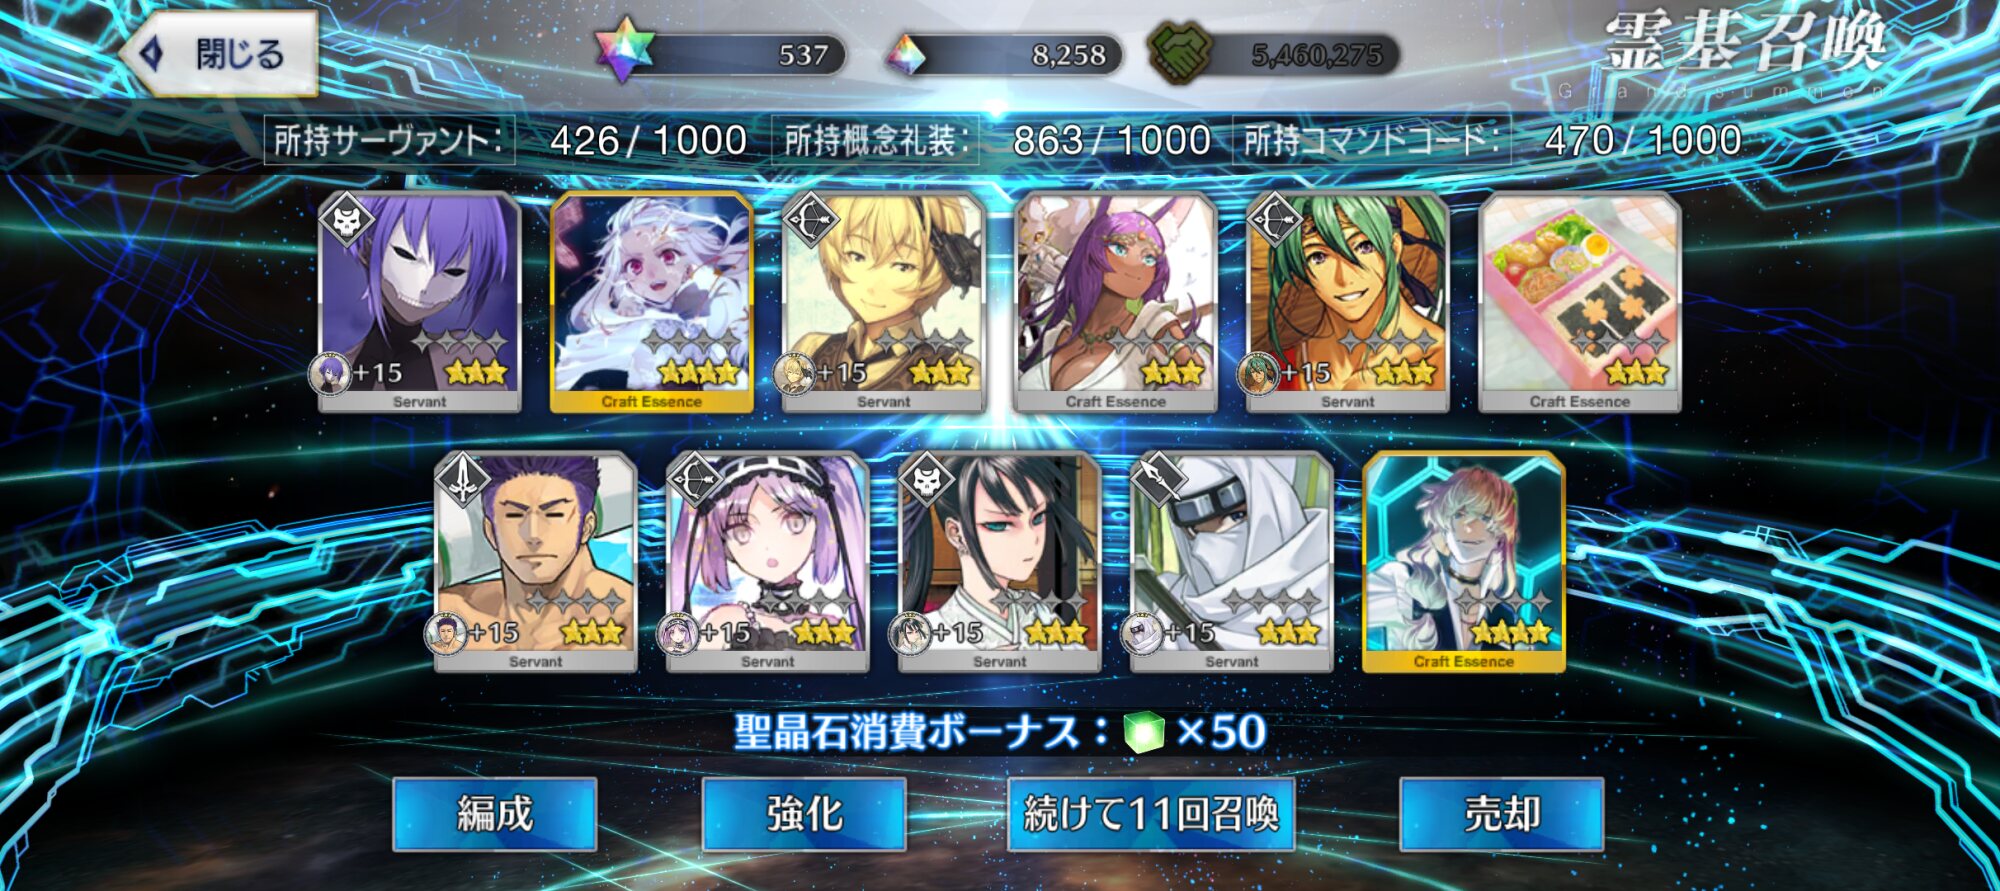Select the black-haired Assassin servant card

click(x=1000, y=562)
